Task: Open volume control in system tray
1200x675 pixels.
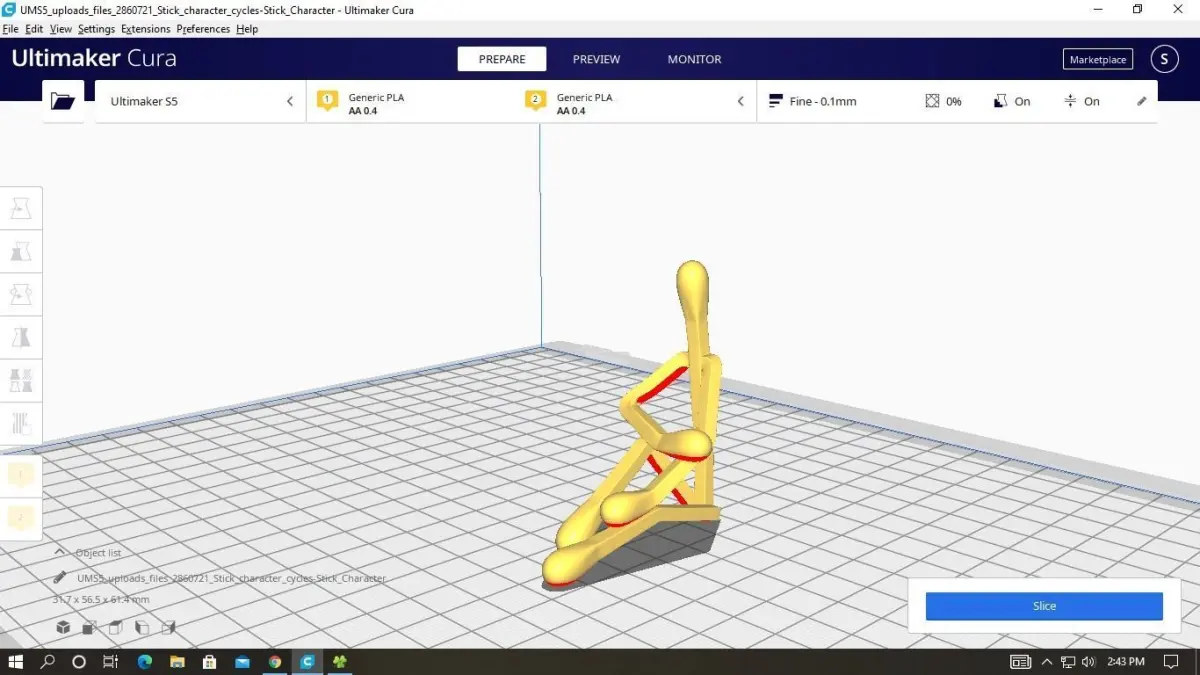Action: [x=1089, y=662]
